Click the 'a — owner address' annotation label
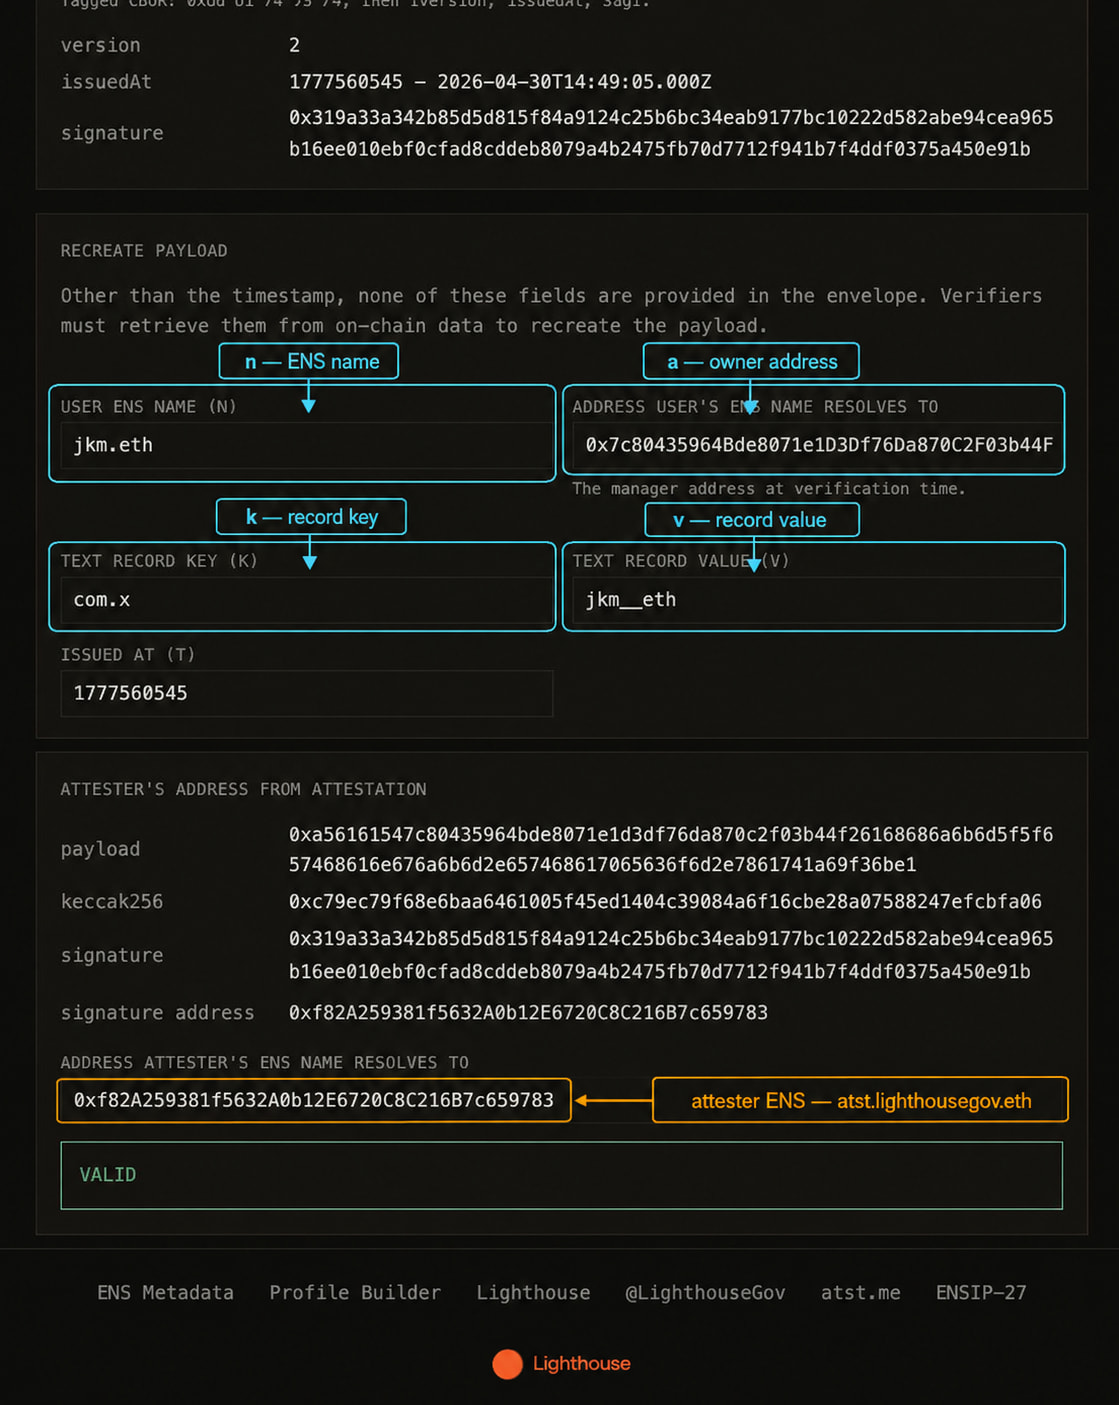The height and width of the screenshot is (1405, 1119). click(751, 361)
